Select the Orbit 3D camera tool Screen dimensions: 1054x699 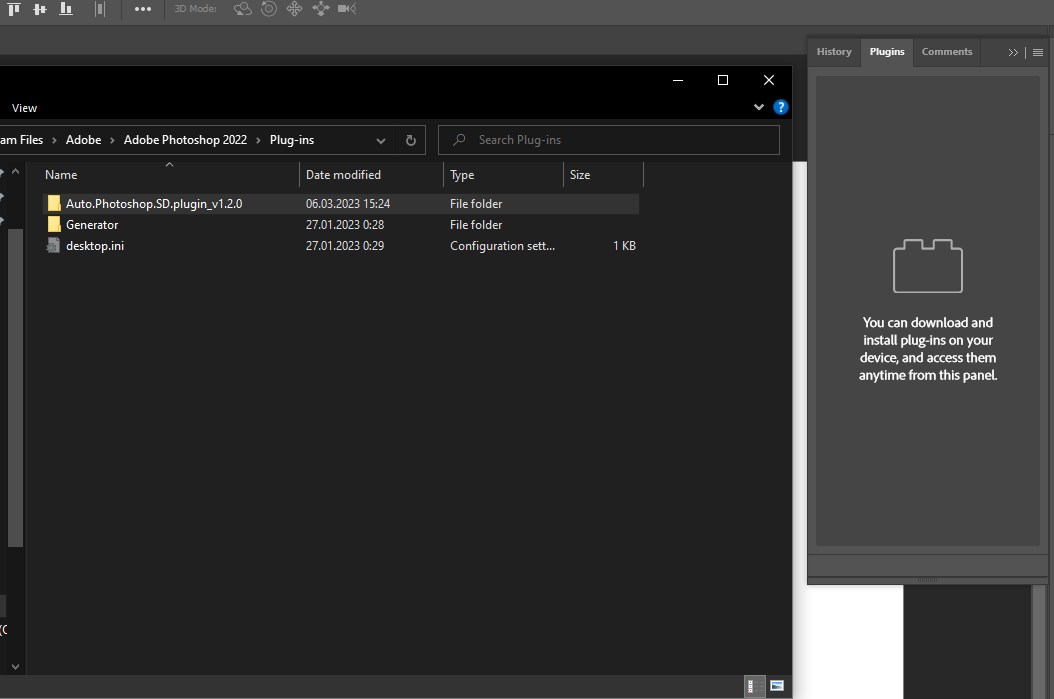[241, 9]
